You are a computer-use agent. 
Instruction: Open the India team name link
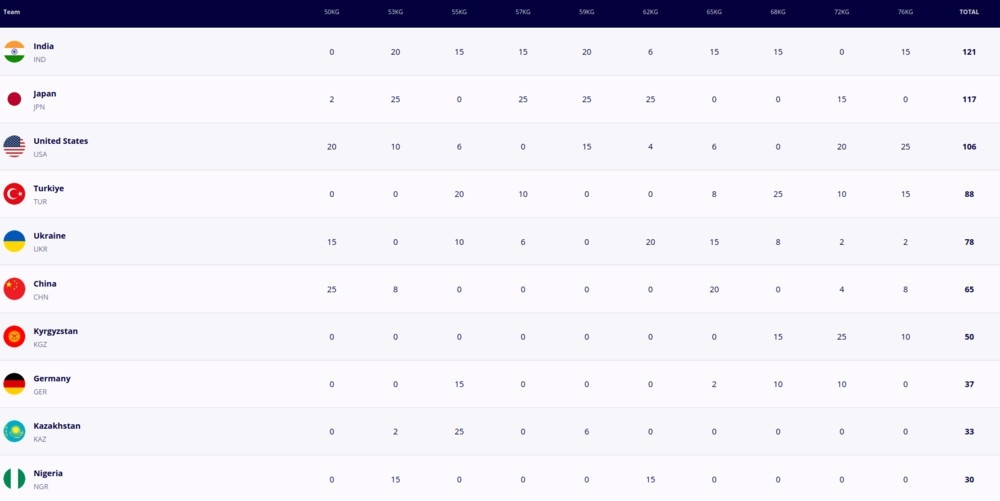[x=44, y=46]
